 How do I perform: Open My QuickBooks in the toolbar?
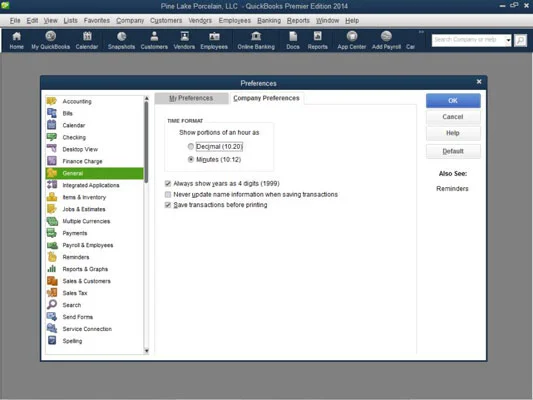point(51,40)
